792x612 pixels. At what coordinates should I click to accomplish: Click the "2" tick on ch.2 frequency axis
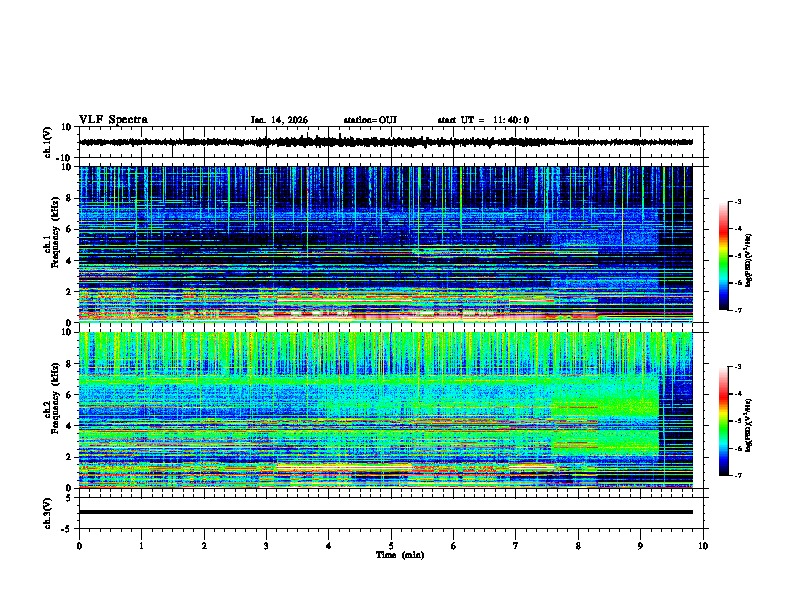click(x=70, y=457)
